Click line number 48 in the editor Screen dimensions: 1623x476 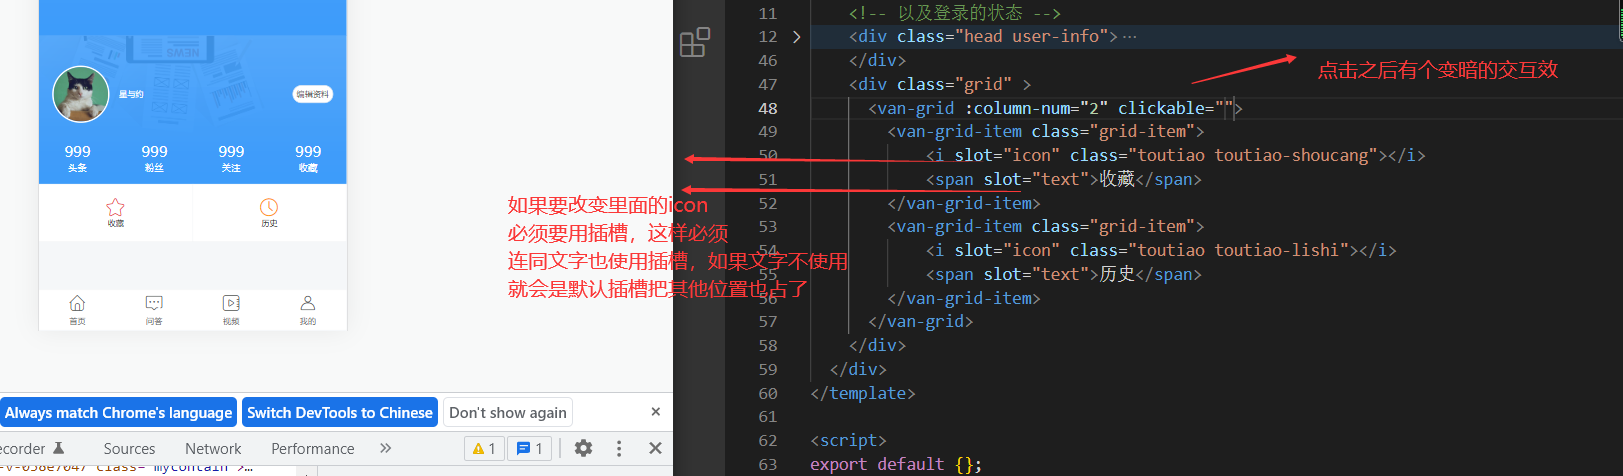(767, 108)
